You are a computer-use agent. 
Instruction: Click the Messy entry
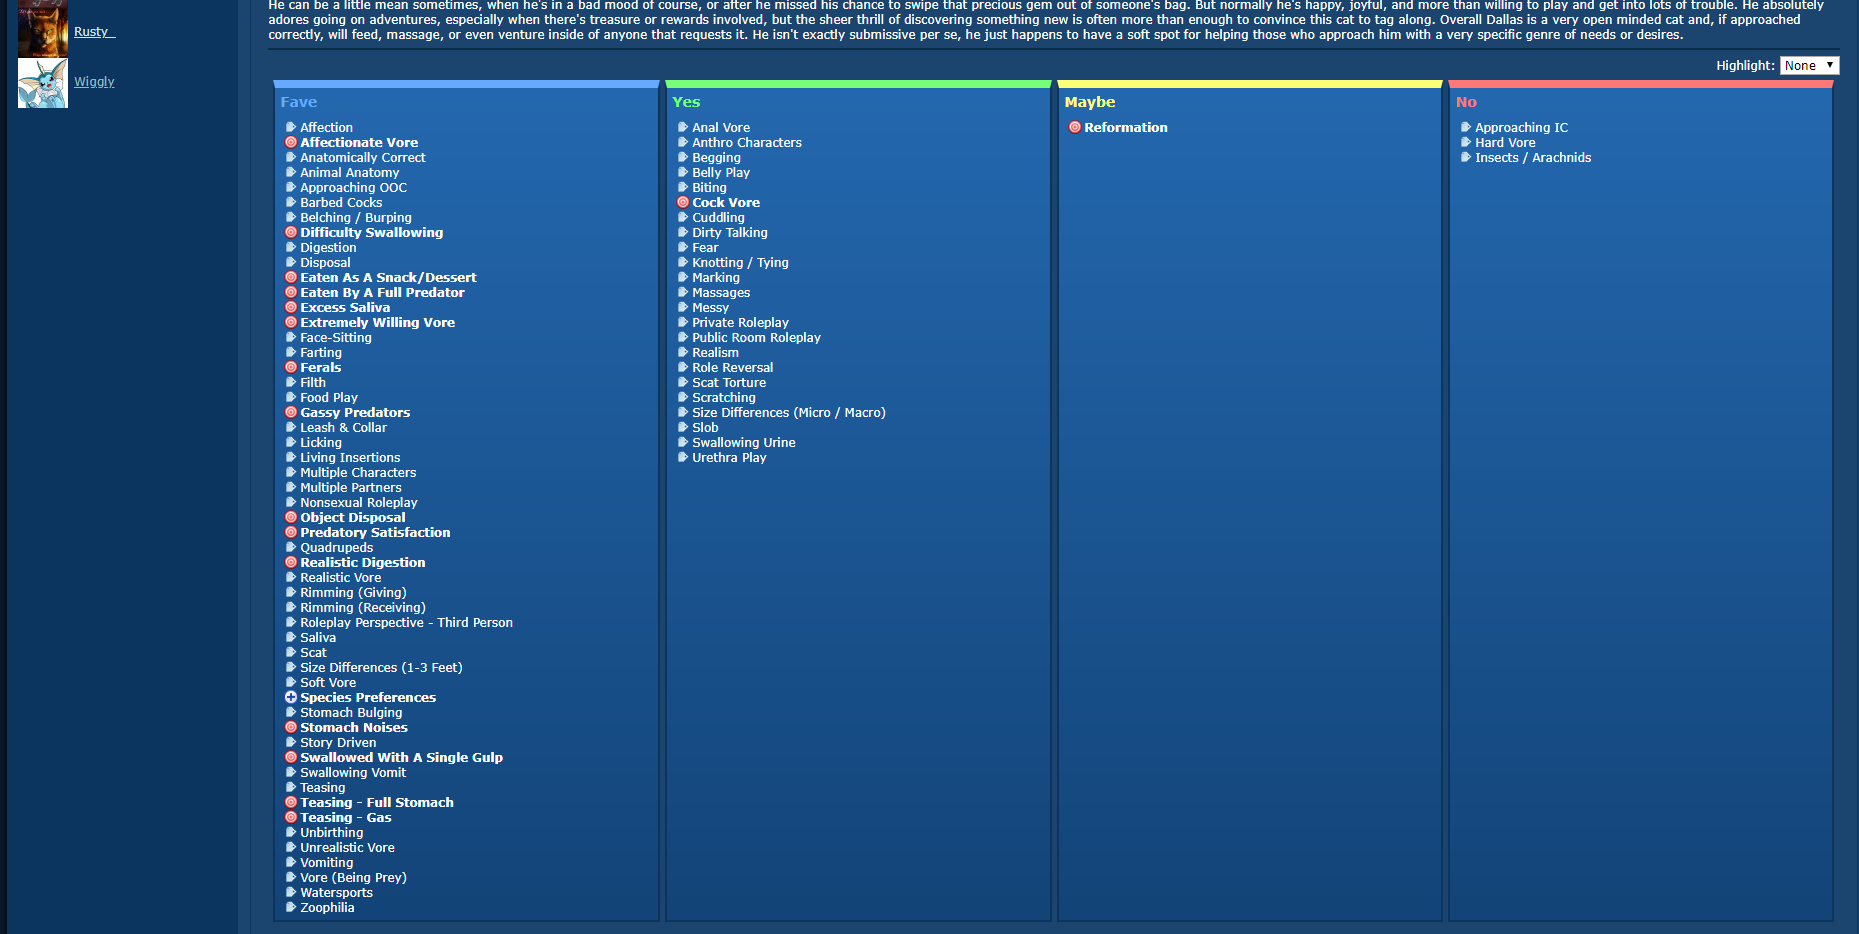tap(711, 307)
